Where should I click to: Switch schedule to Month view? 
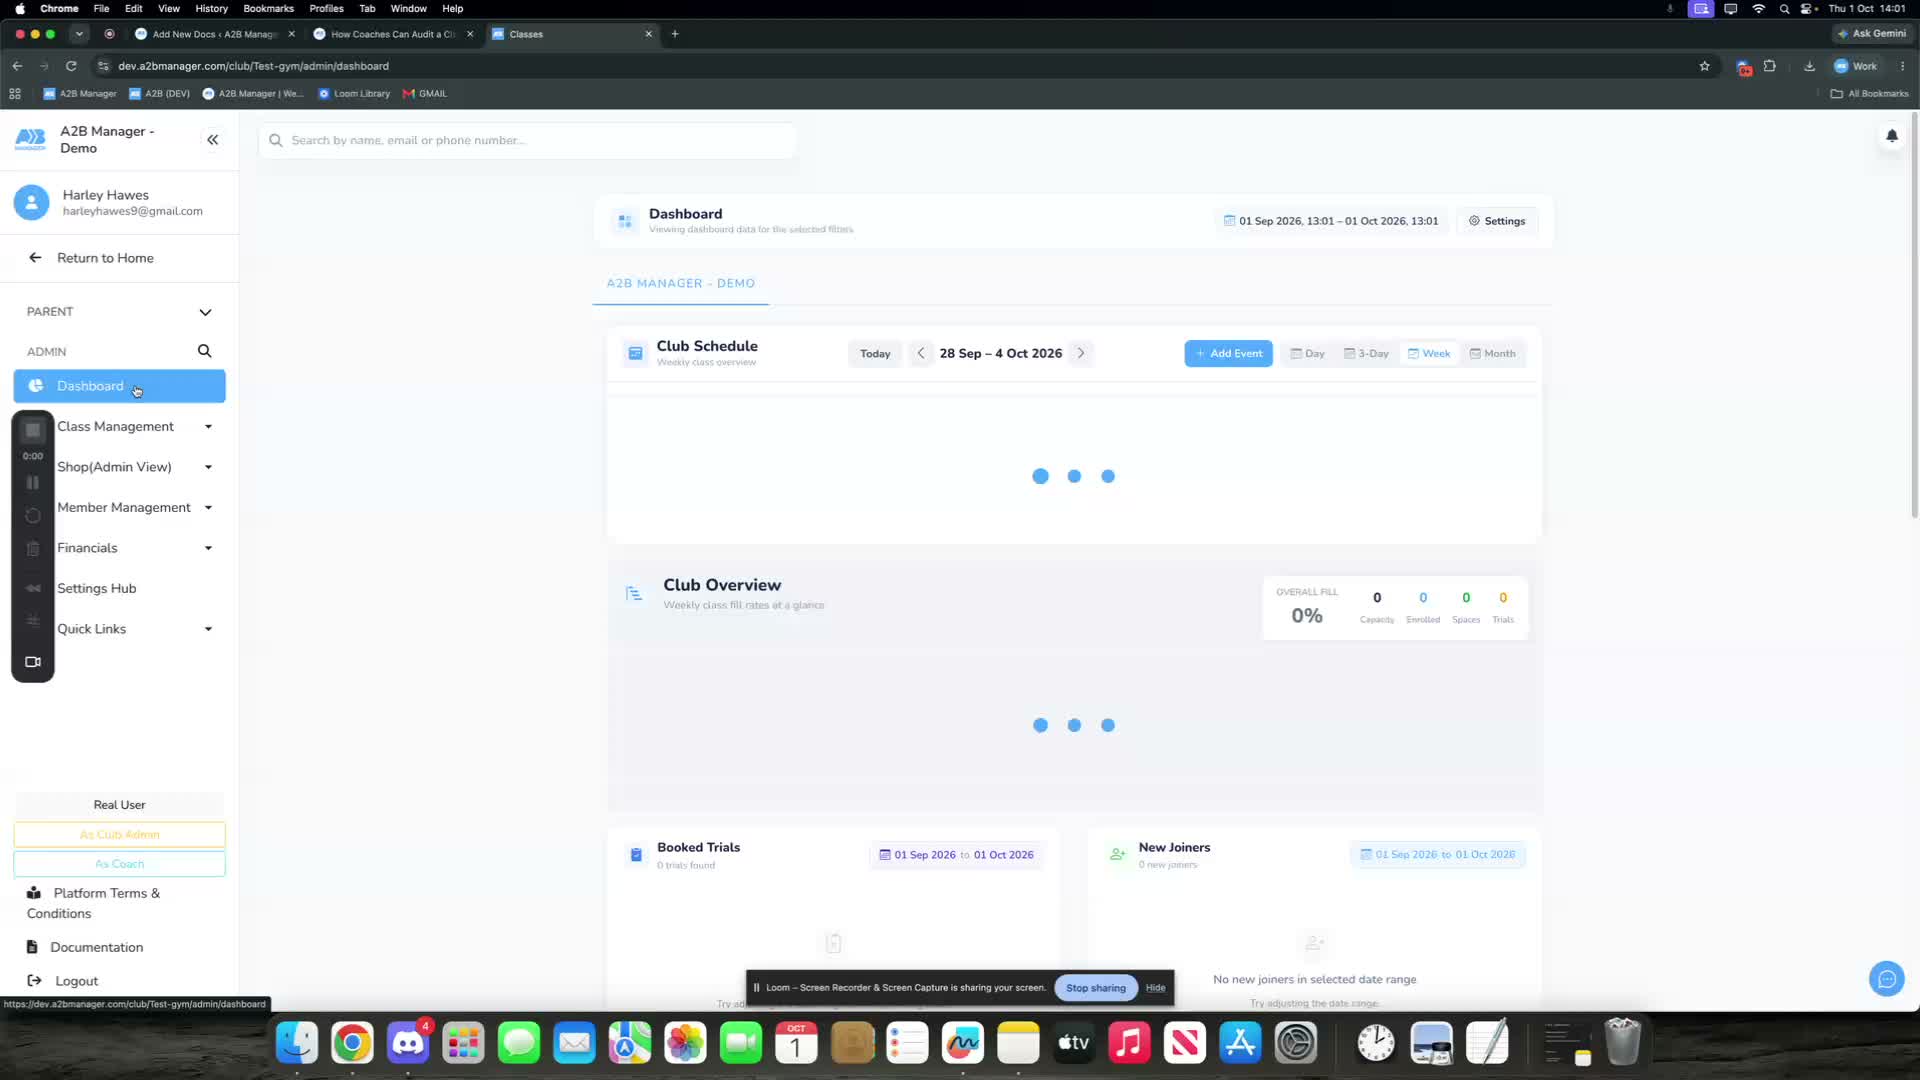1492,353
